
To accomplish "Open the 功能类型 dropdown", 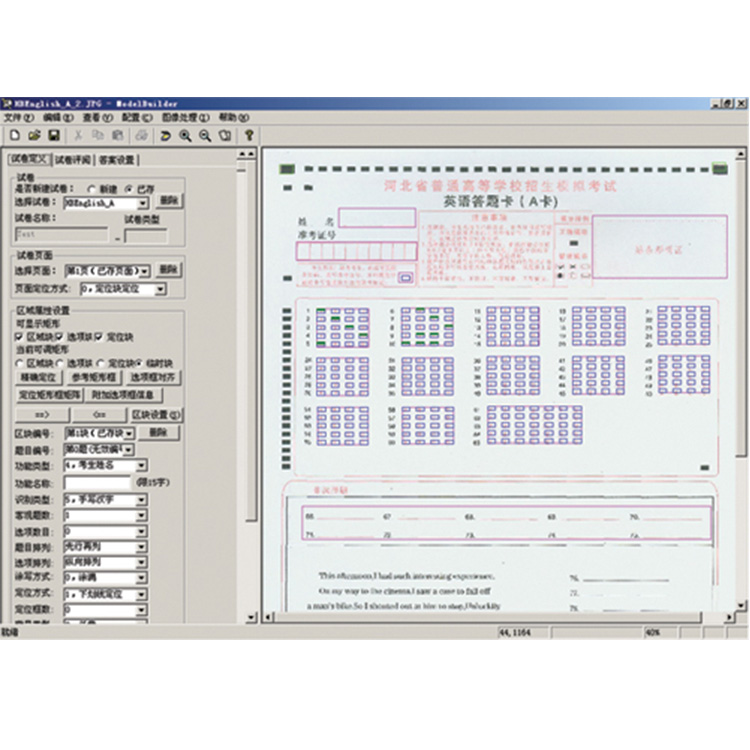I will 142,465.
